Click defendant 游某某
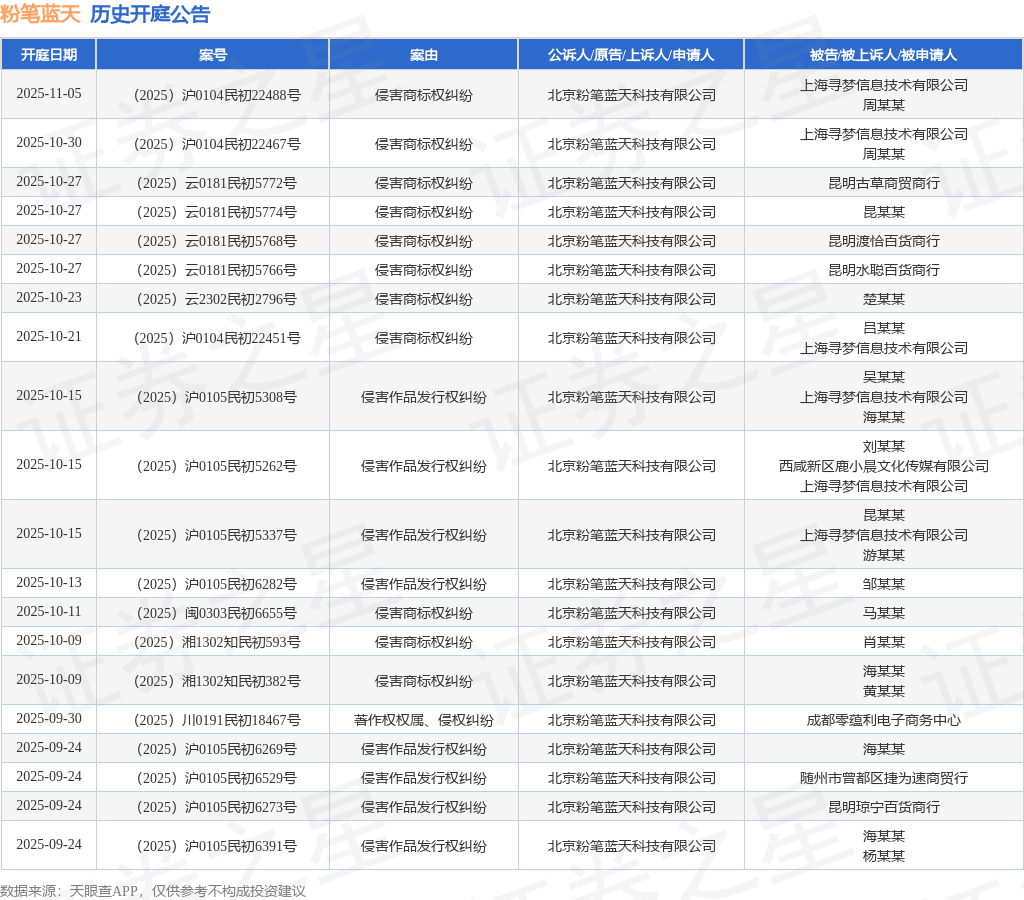The width and height of the screenshot is (1024, 900). (x=884, y=555)
